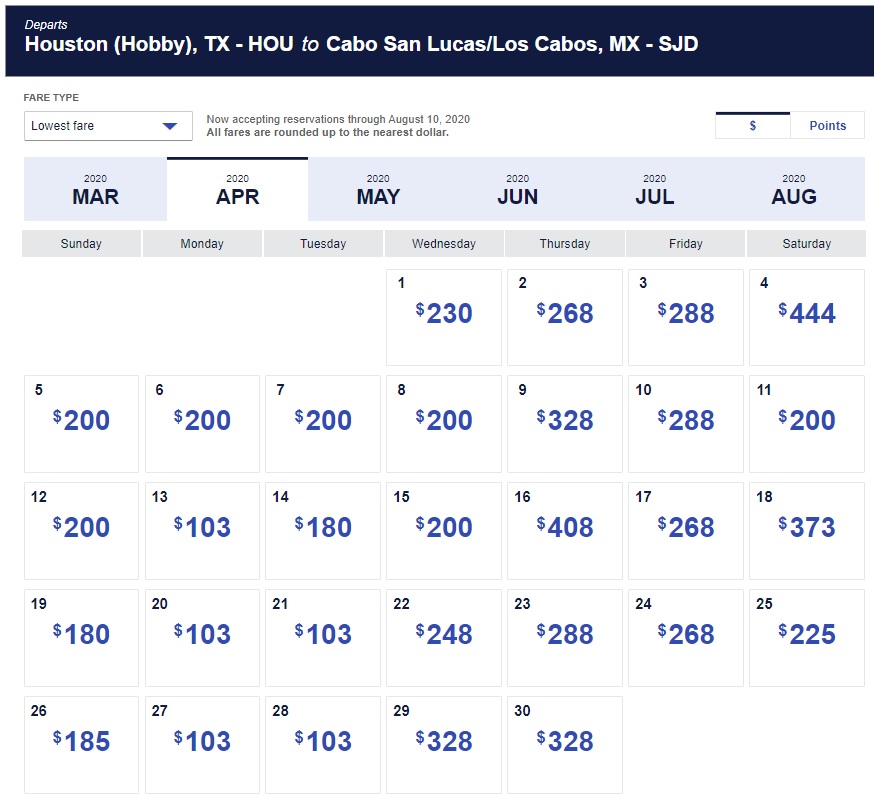Select April 22 fare of $248

[x=443, y=636]
